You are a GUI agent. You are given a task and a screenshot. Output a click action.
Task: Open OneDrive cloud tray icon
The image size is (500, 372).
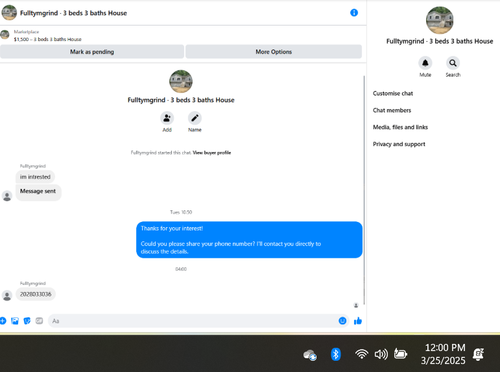[310, 355]
